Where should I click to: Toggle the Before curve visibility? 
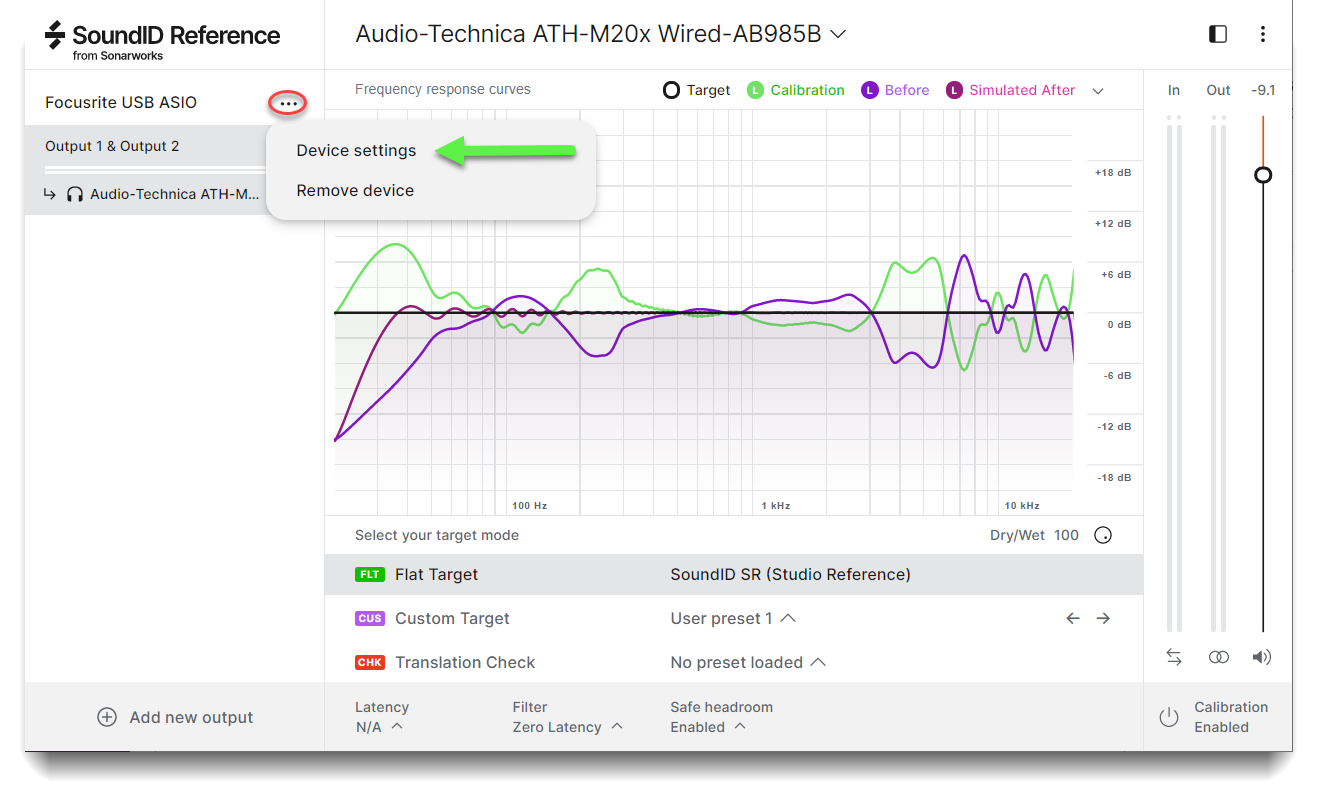click(895, 90)
